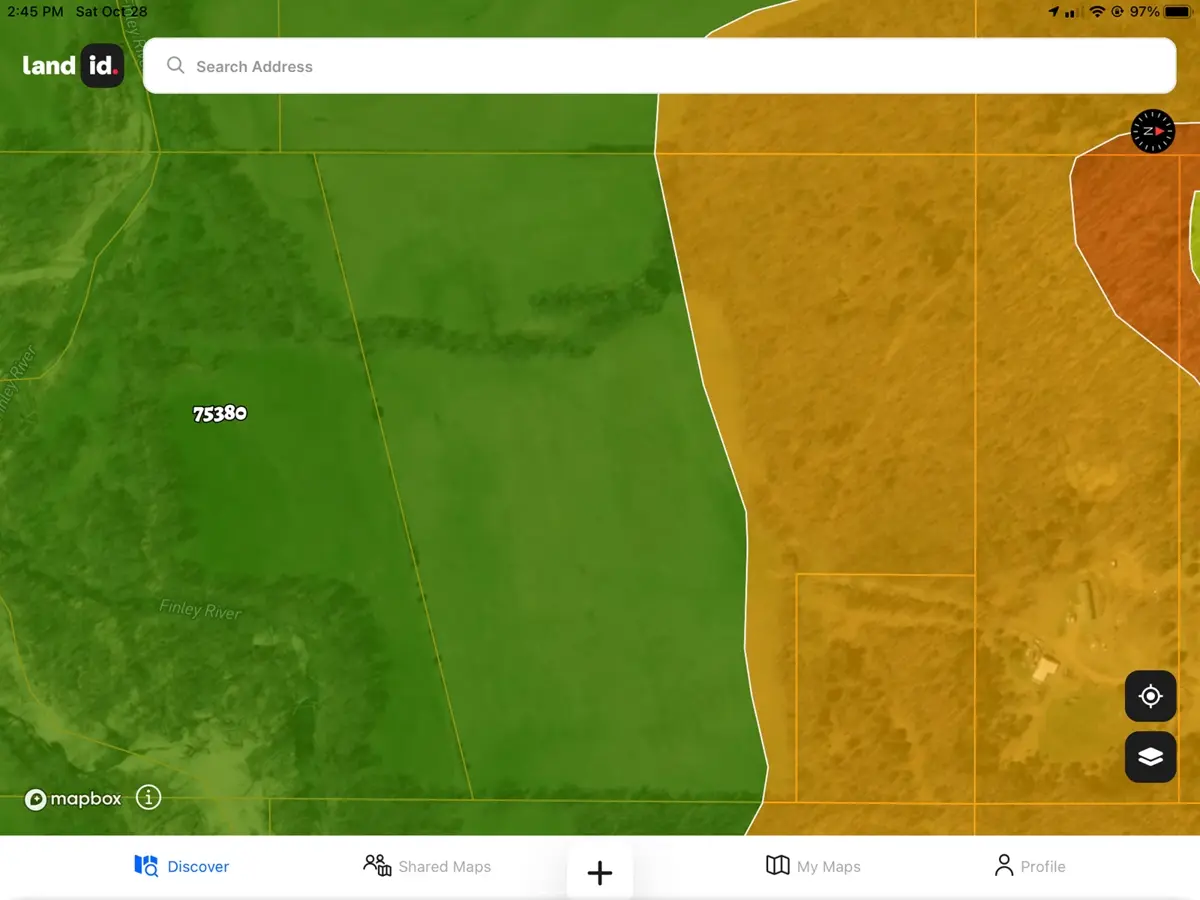The height and width of the screenshot is (900, 1200).
Task: Tap the battery indicator in status bar
Action: (x=1177, y=12)
